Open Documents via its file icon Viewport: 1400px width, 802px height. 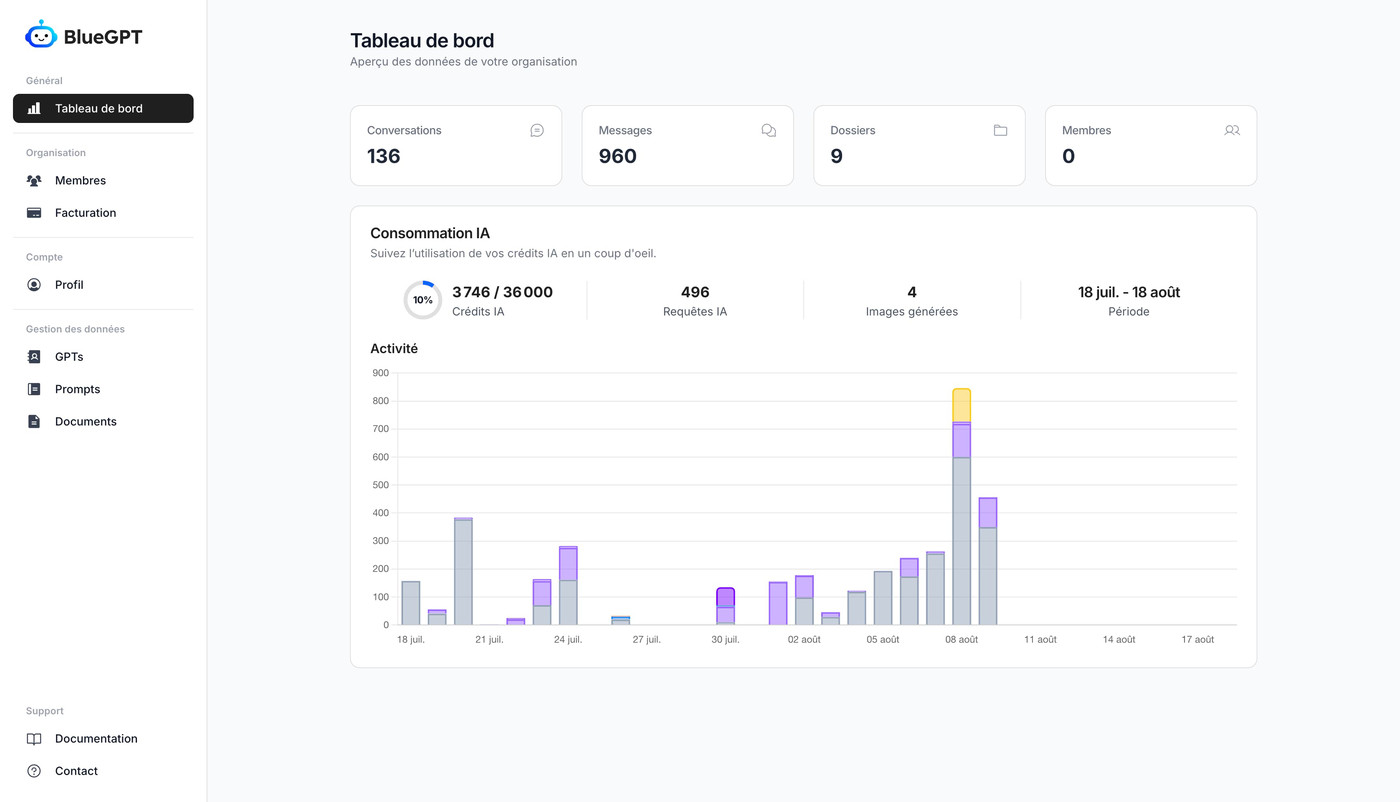tap(35, 420)
